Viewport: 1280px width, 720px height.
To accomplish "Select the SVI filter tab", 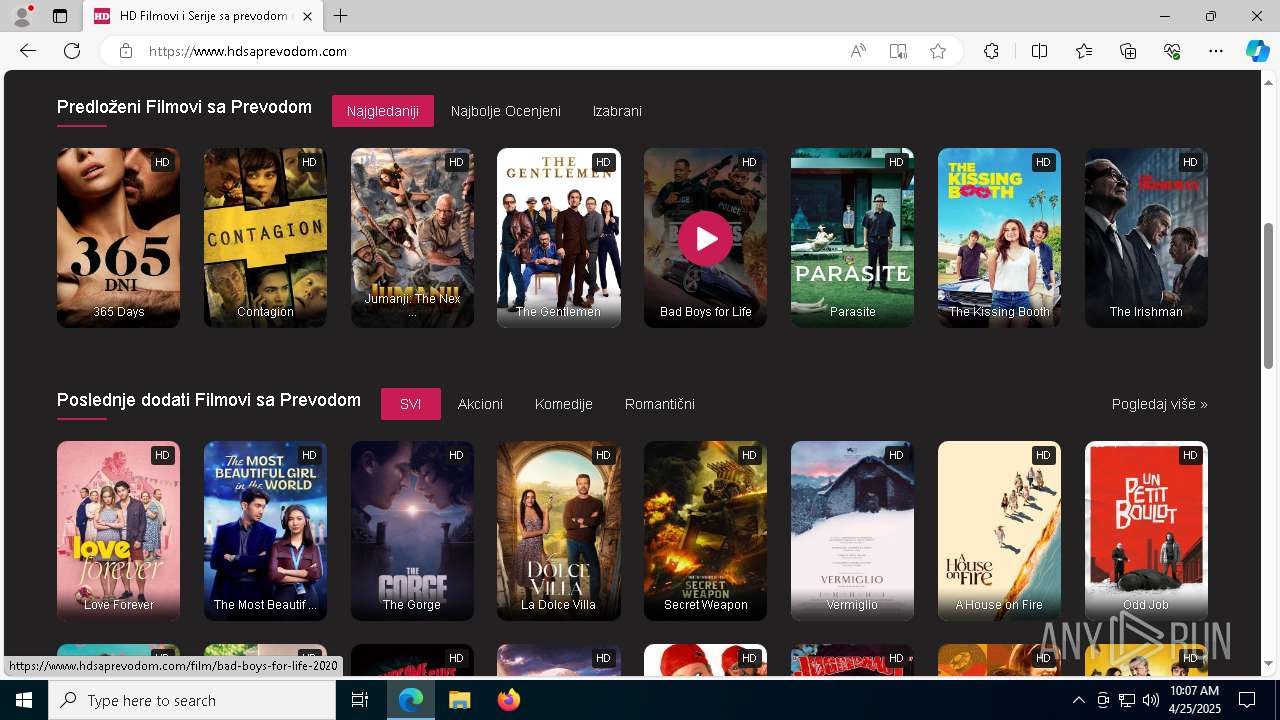I will (x=410, y=404).
